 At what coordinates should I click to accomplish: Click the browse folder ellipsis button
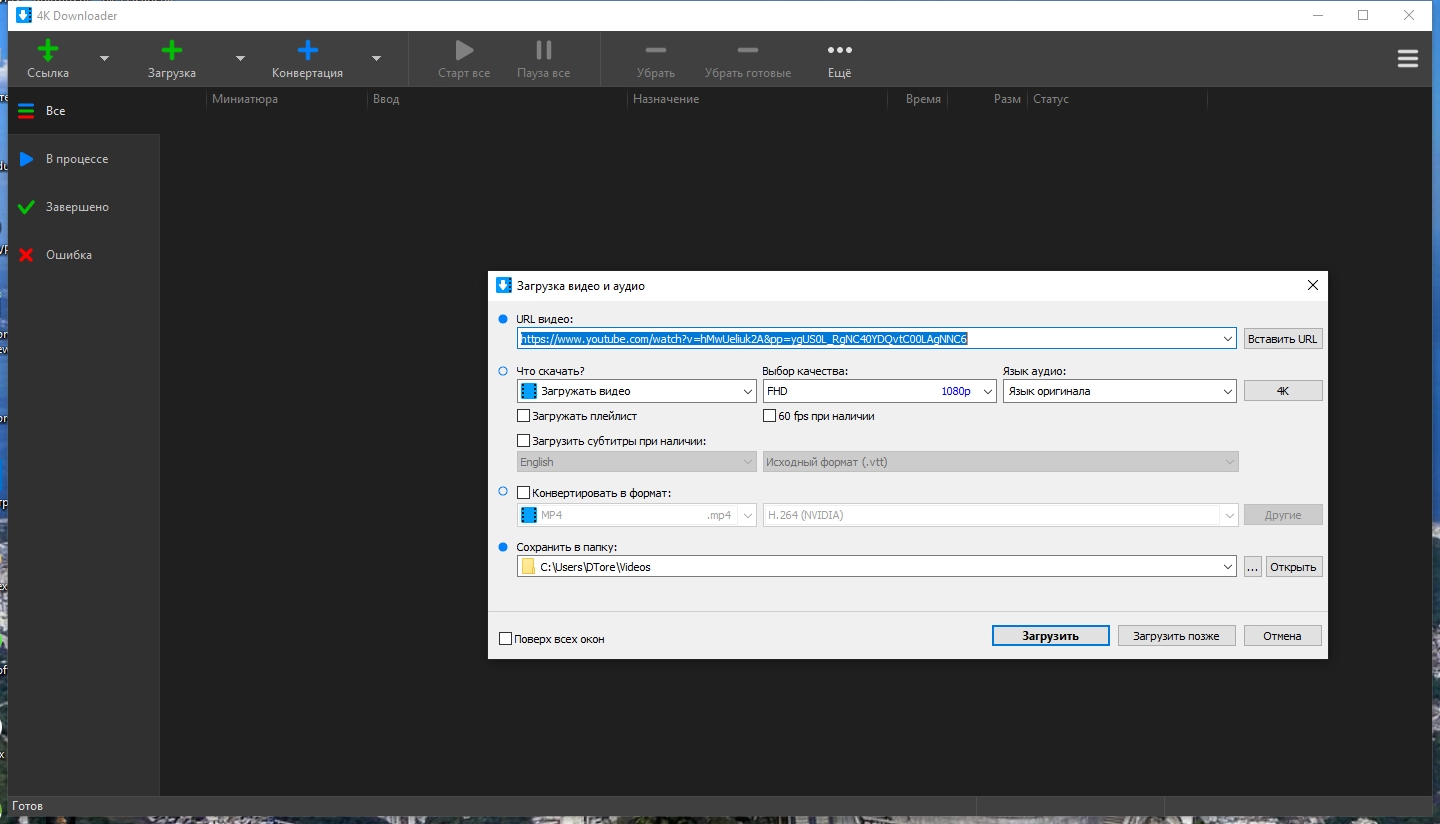tap(1252, 567)
